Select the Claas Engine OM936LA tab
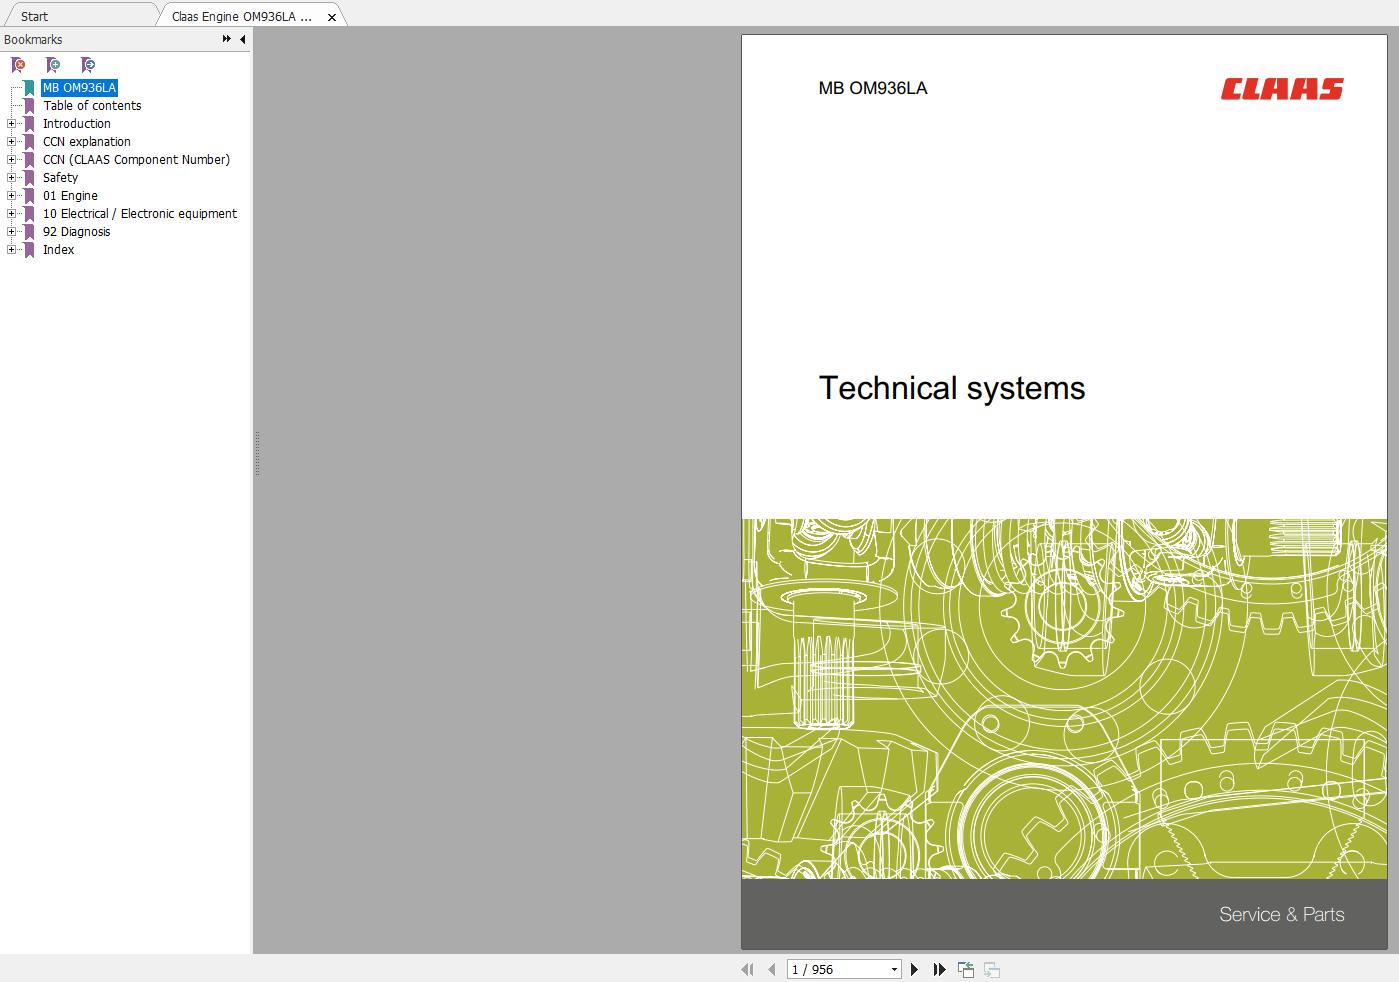The width and height of the screenshot is (1399, 982). click(240, 16)
